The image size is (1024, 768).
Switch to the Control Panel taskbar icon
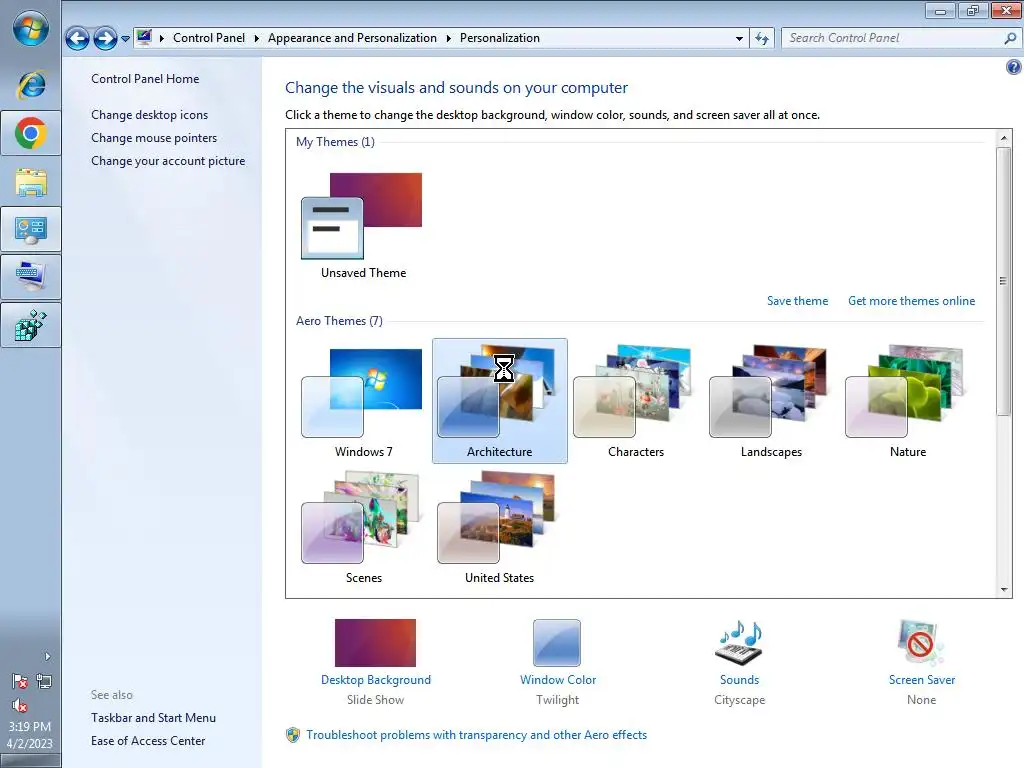coord(31,229)
